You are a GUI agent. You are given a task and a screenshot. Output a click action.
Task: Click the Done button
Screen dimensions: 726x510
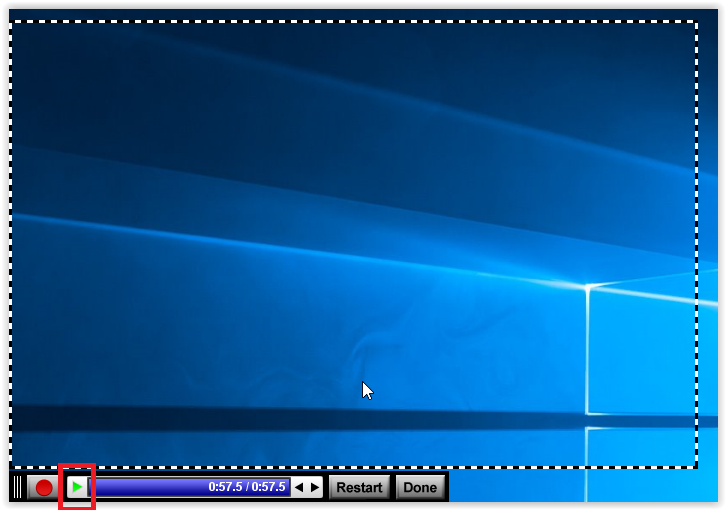click(420, 487)
